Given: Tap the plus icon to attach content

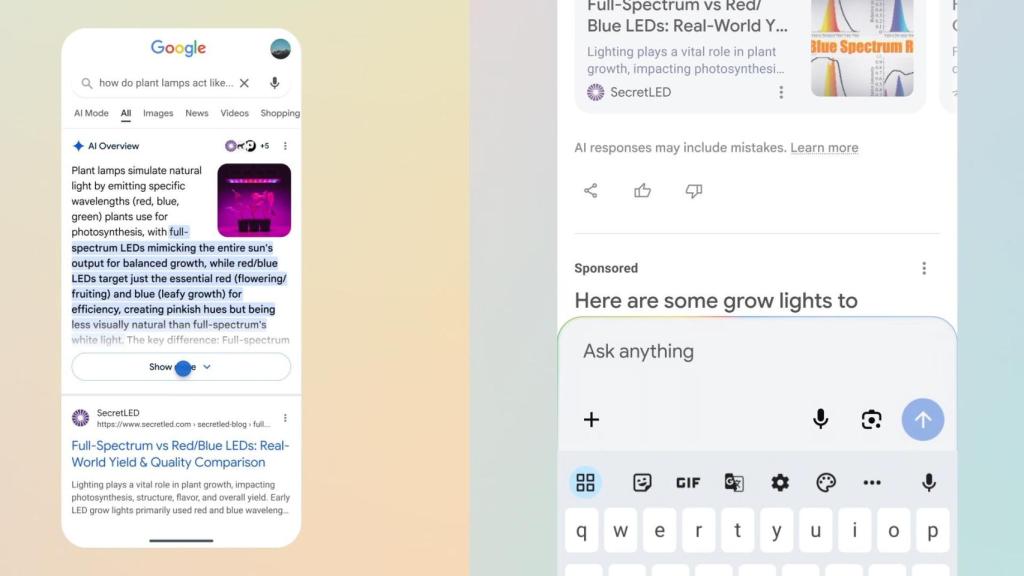Looking at the screenshot, I should click(x=591, y=420).
